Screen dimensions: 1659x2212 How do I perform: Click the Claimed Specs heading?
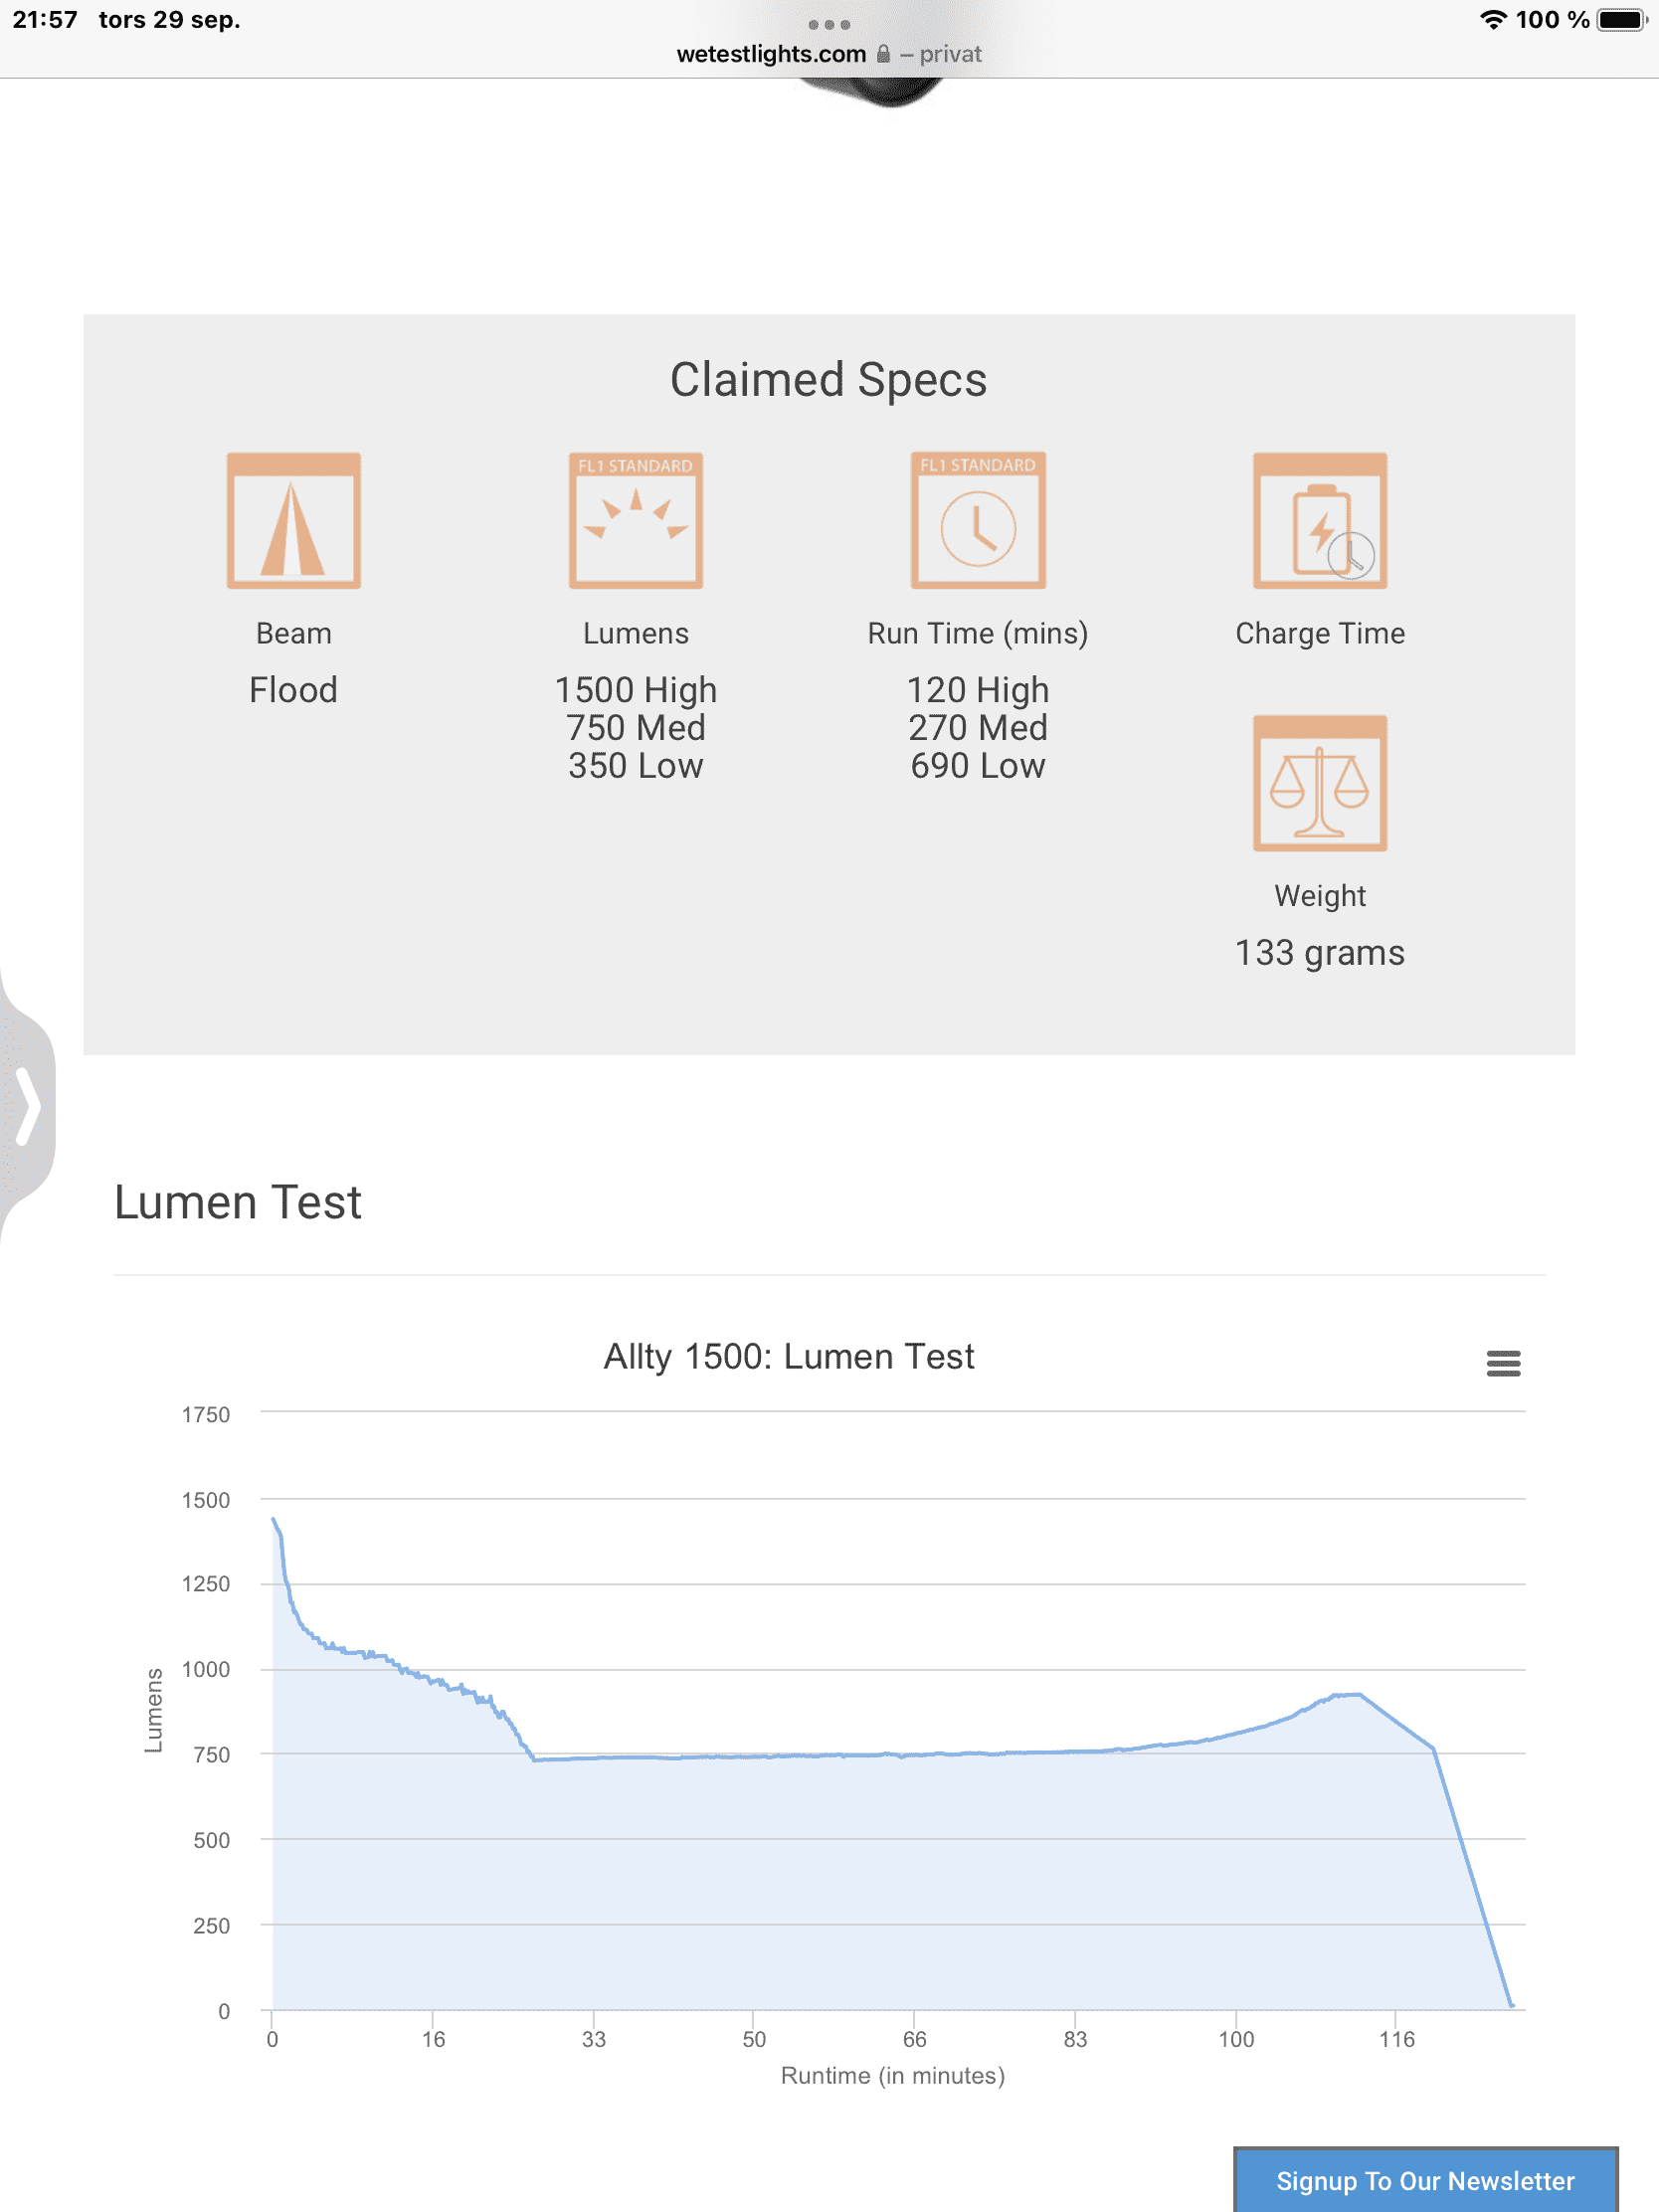(x=829, y=380)
